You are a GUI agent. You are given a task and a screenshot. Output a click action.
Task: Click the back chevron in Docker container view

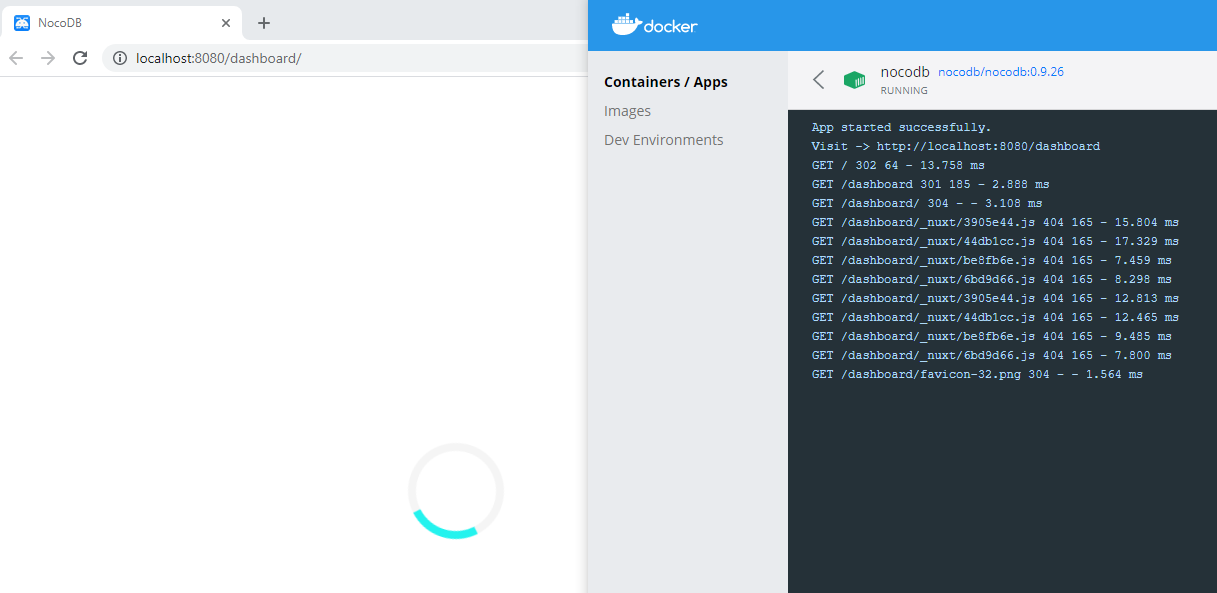pos(818,79)
